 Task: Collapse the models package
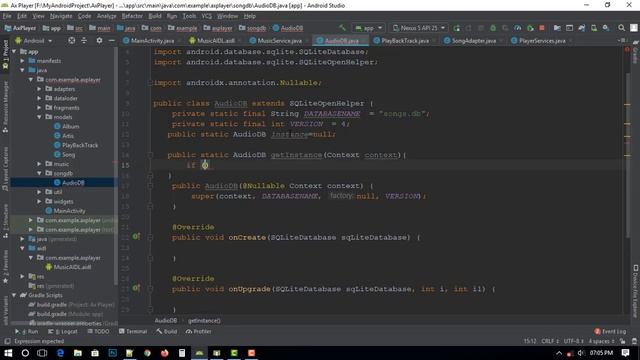click(x=39, y=117)
